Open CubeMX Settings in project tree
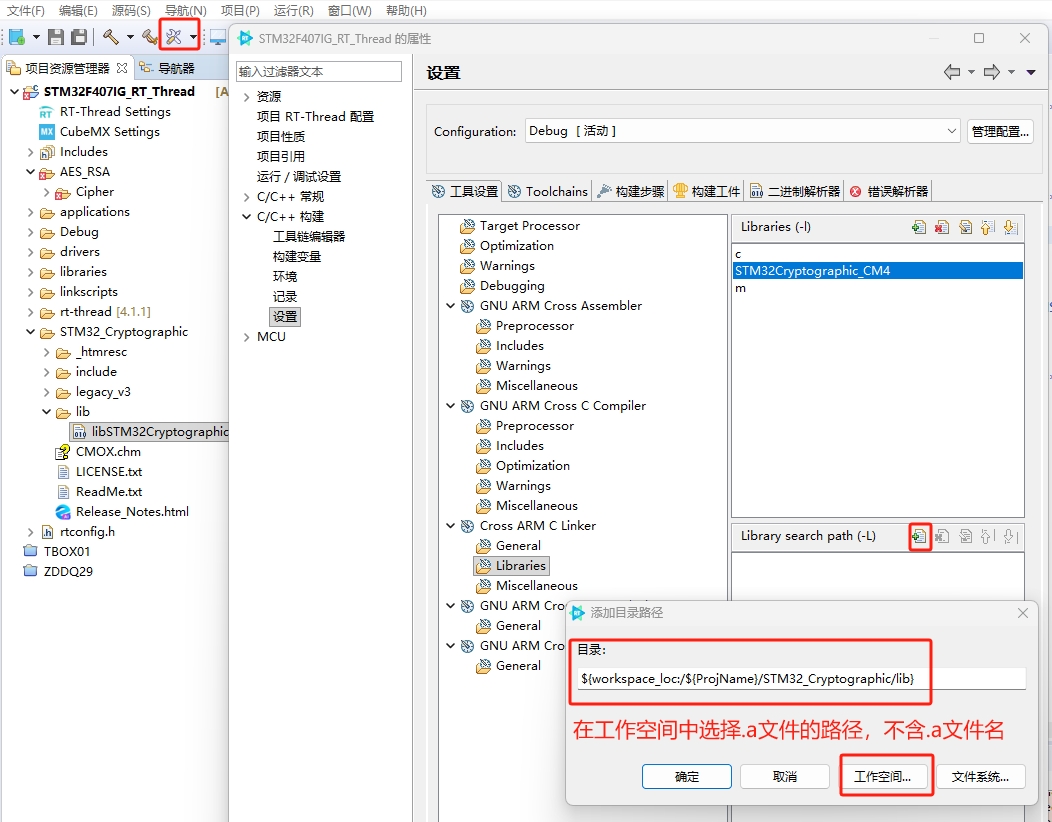 coord(109,132)
